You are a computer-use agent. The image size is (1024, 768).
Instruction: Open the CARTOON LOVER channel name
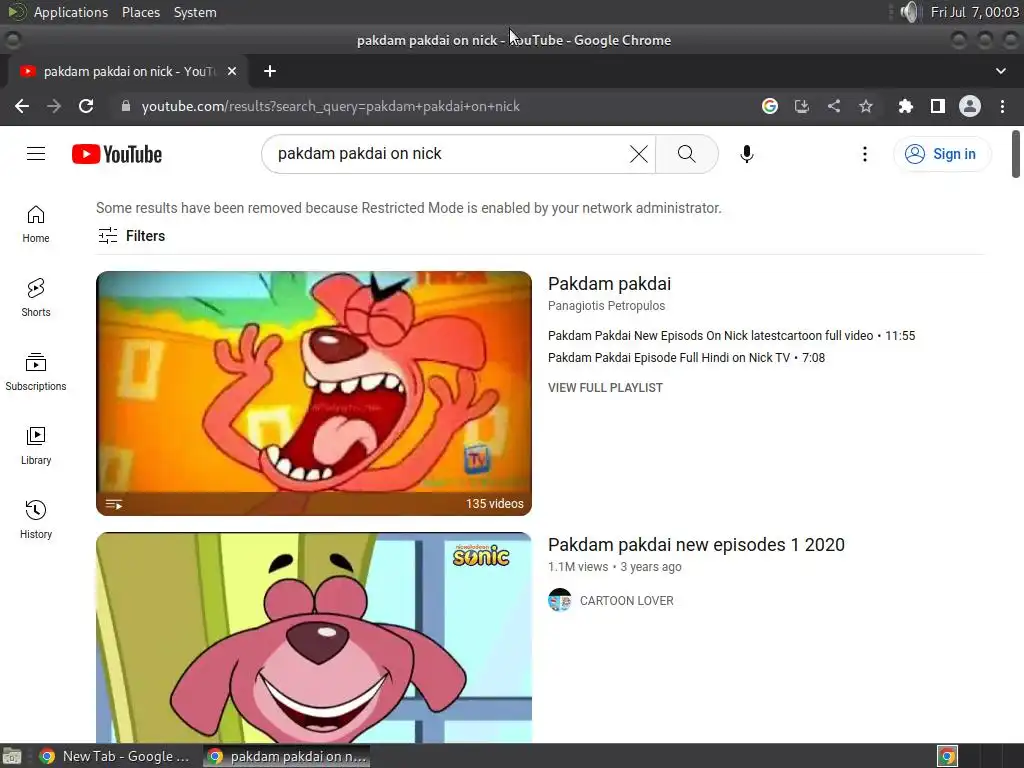click(x=626, y=601)
